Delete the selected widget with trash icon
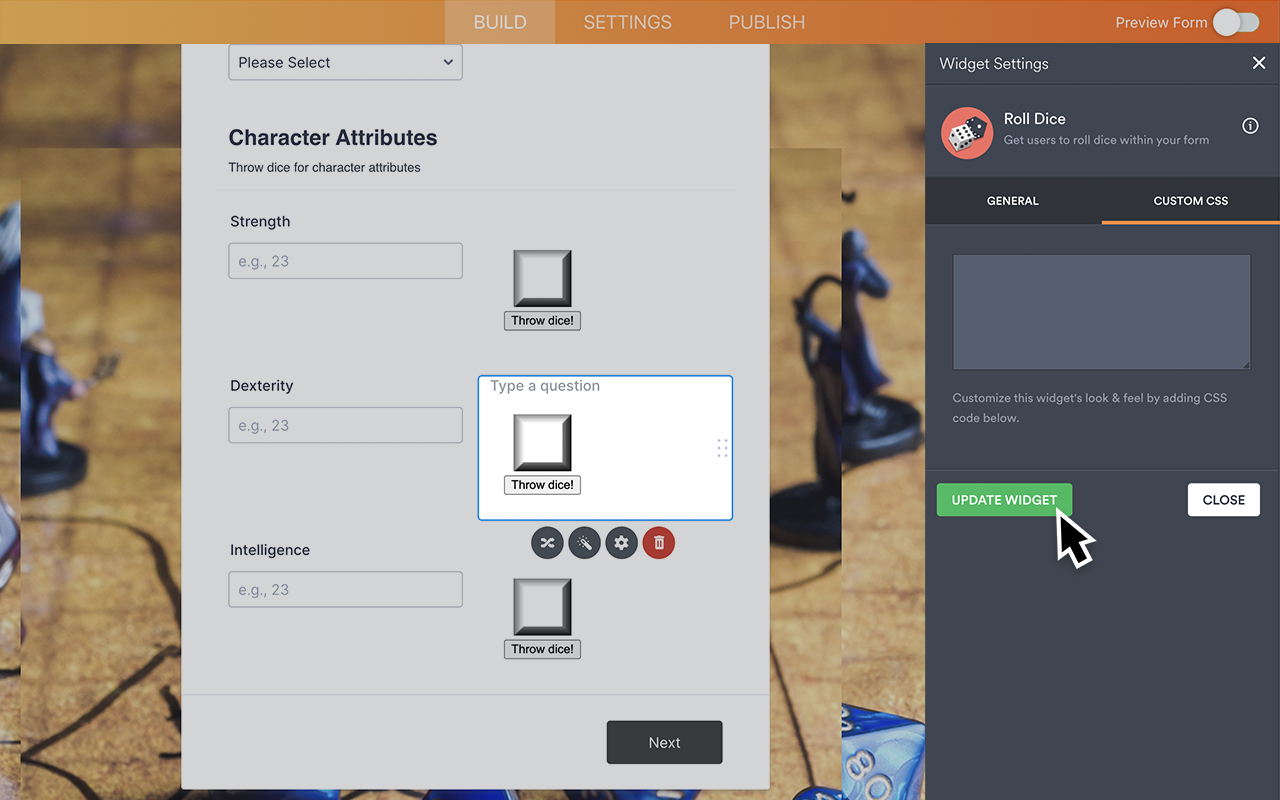 click(x=659, y=543)
